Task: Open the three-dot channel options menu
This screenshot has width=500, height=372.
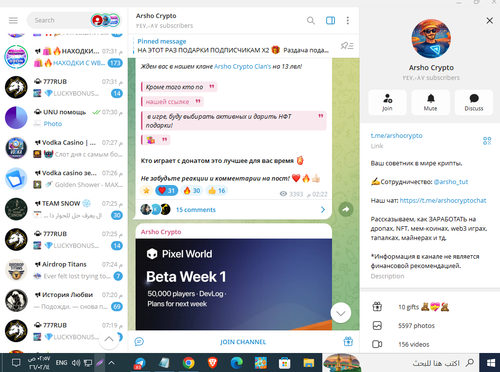Action: click(348, 21)
